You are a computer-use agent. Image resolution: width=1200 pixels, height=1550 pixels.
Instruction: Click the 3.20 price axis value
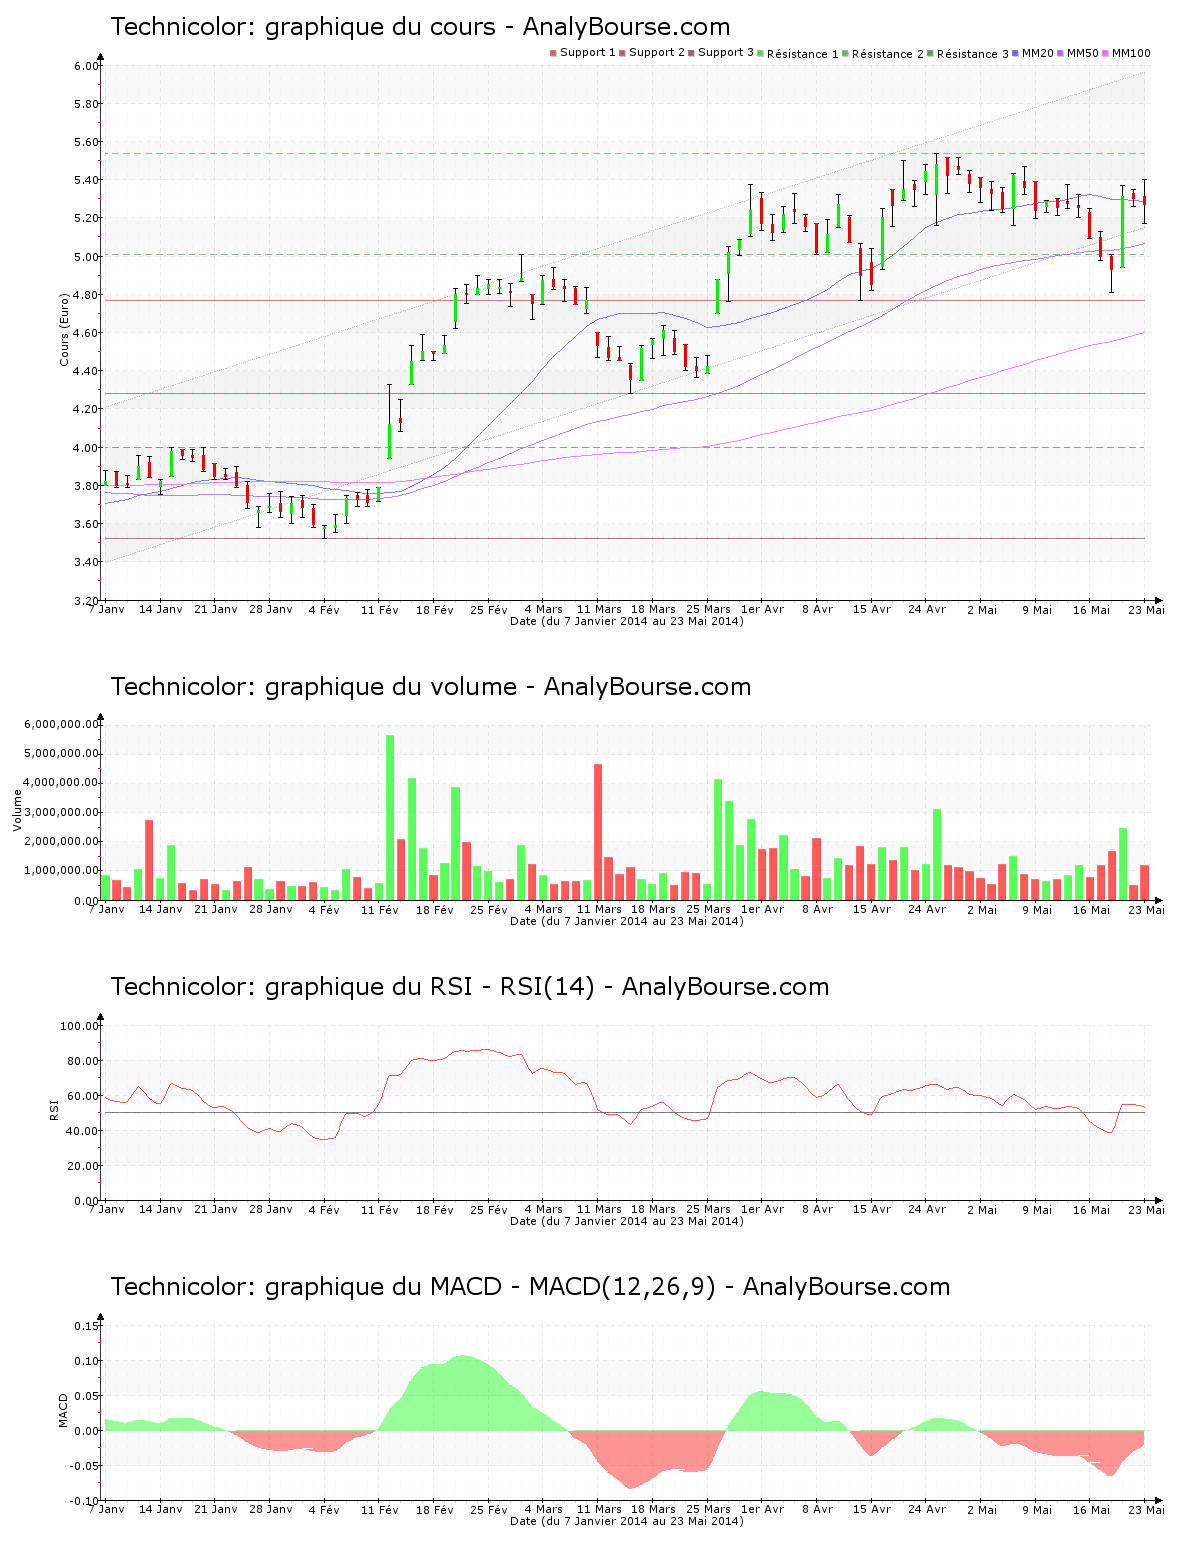87,601
